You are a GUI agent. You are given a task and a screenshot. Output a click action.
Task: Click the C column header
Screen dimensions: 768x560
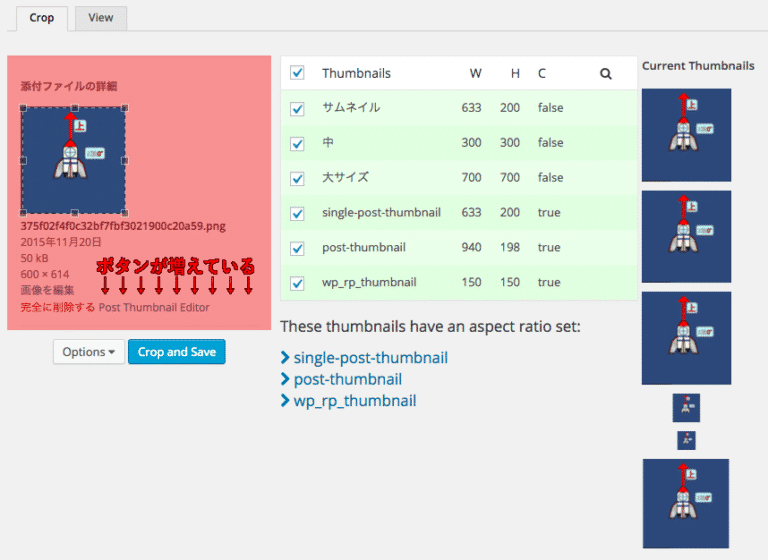[x=541, y=73]
